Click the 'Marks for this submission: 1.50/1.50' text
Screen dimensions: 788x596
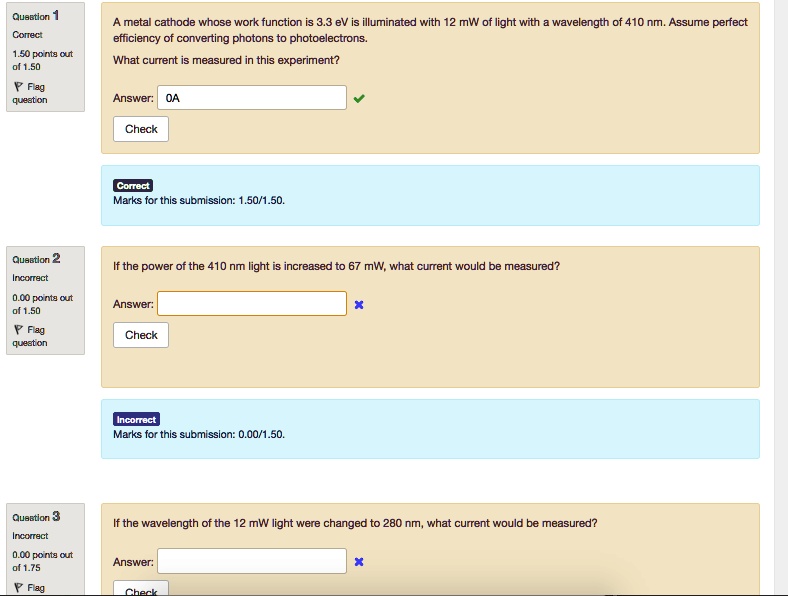click(x=199, y=200)
